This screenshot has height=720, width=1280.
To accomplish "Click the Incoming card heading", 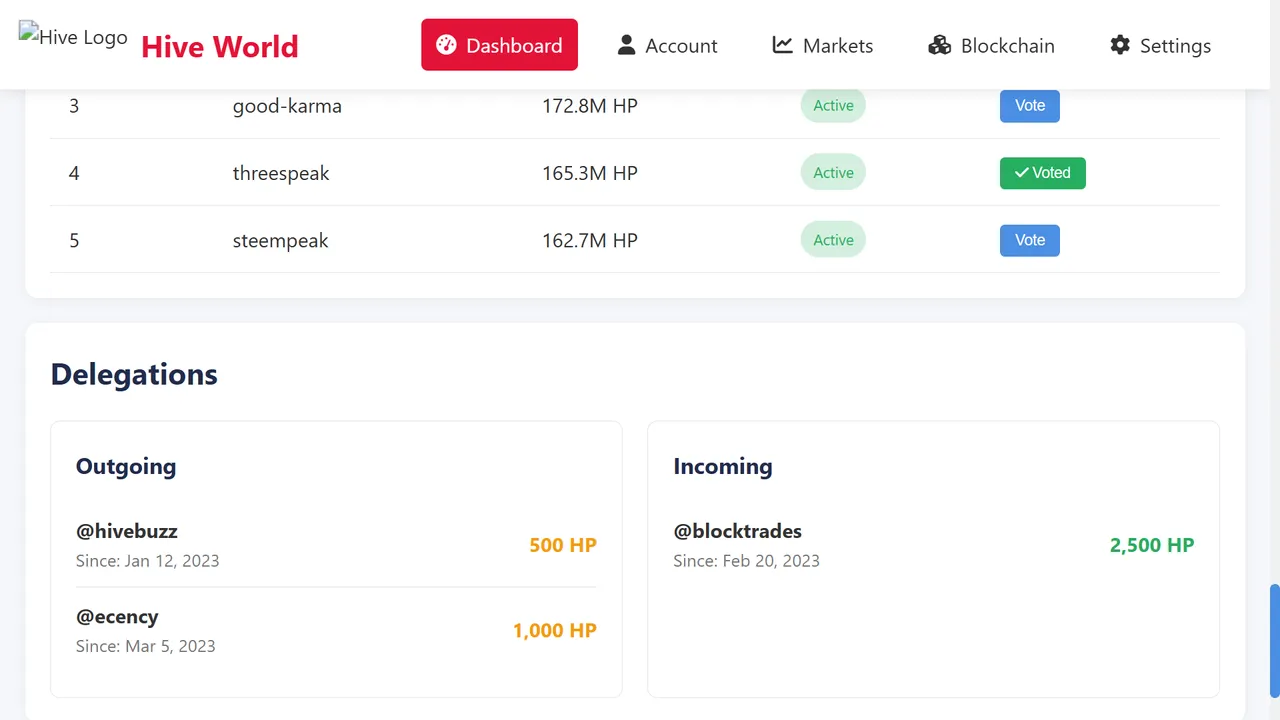I will 723,466.
